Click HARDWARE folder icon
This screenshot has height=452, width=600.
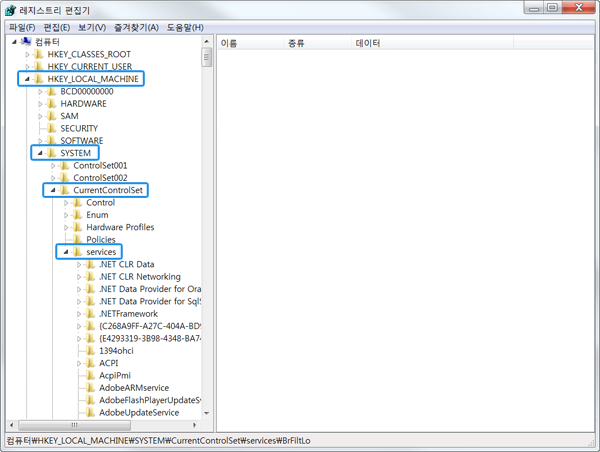tap(52, 103)
